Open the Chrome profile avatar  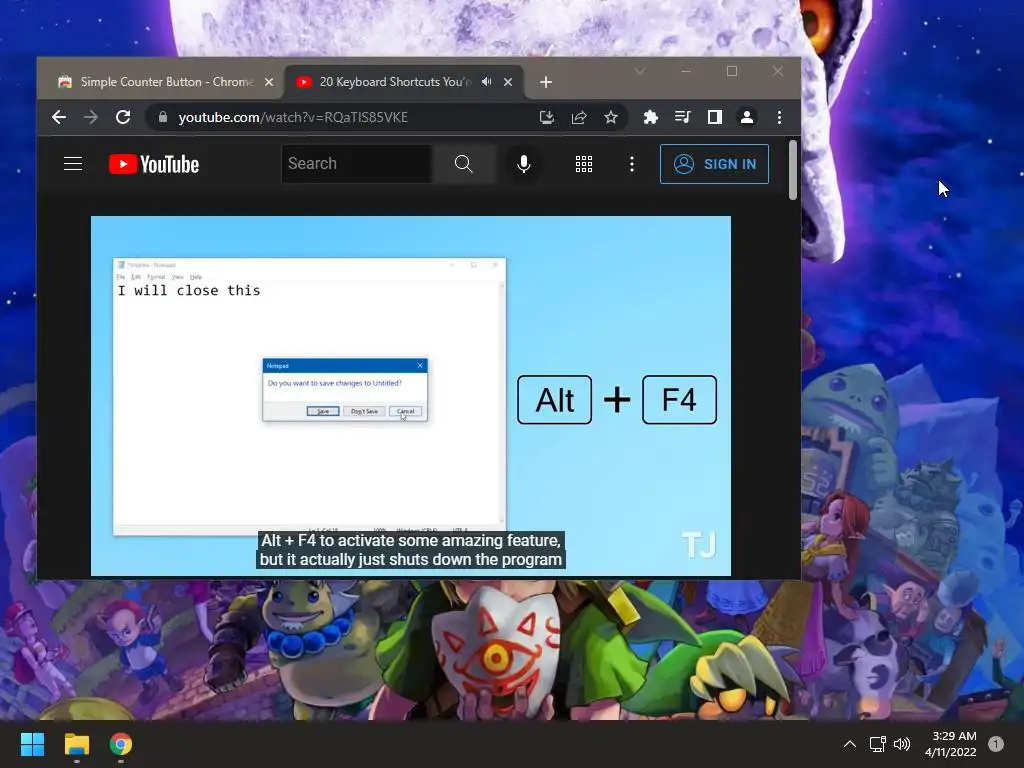746,117
